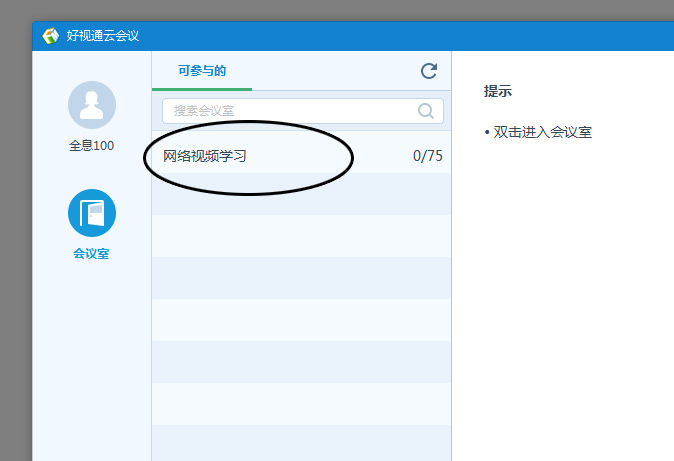Viewport: 674px width, 461px height.
Task: Open the user avatar profile icon
Action: click(x=92, y=105)
